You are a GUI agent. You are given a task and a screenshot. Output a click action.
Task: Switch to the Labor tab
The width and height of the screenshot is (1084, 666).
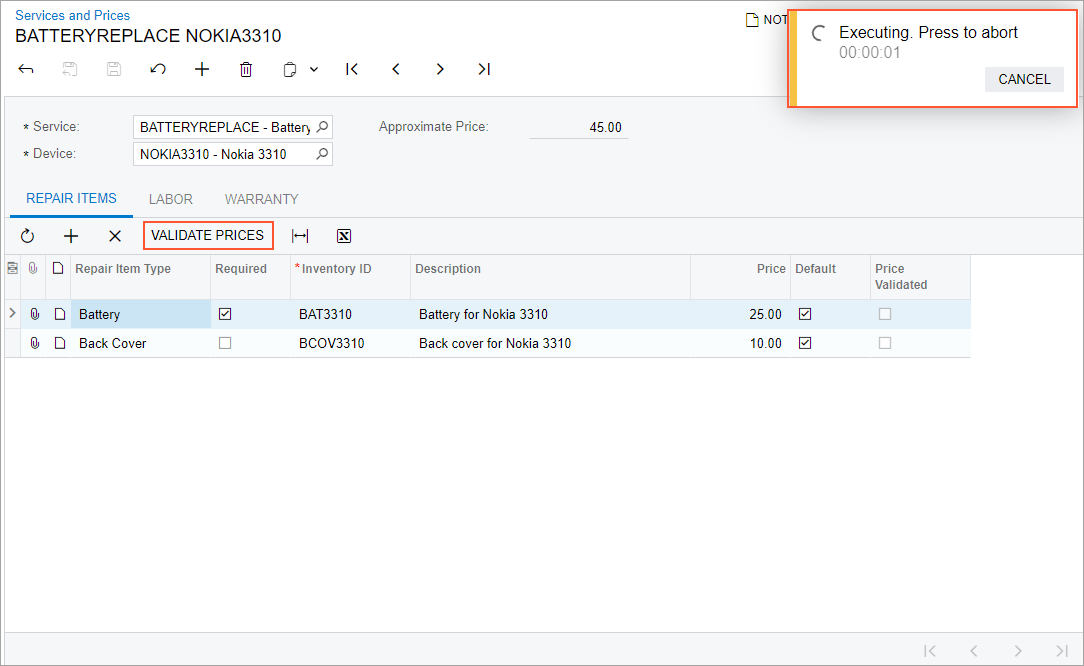[171, 199]
